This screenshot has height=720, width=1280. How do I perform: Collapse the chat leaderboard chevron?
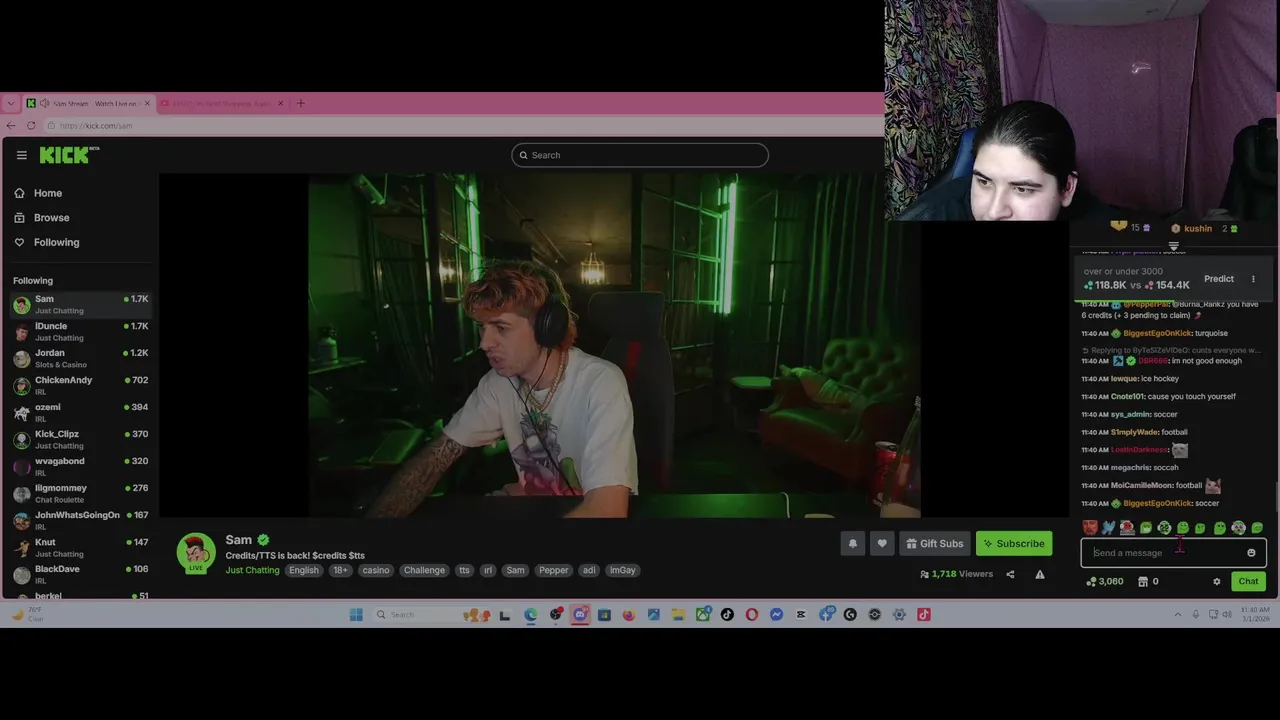[x=1174, y=246]
